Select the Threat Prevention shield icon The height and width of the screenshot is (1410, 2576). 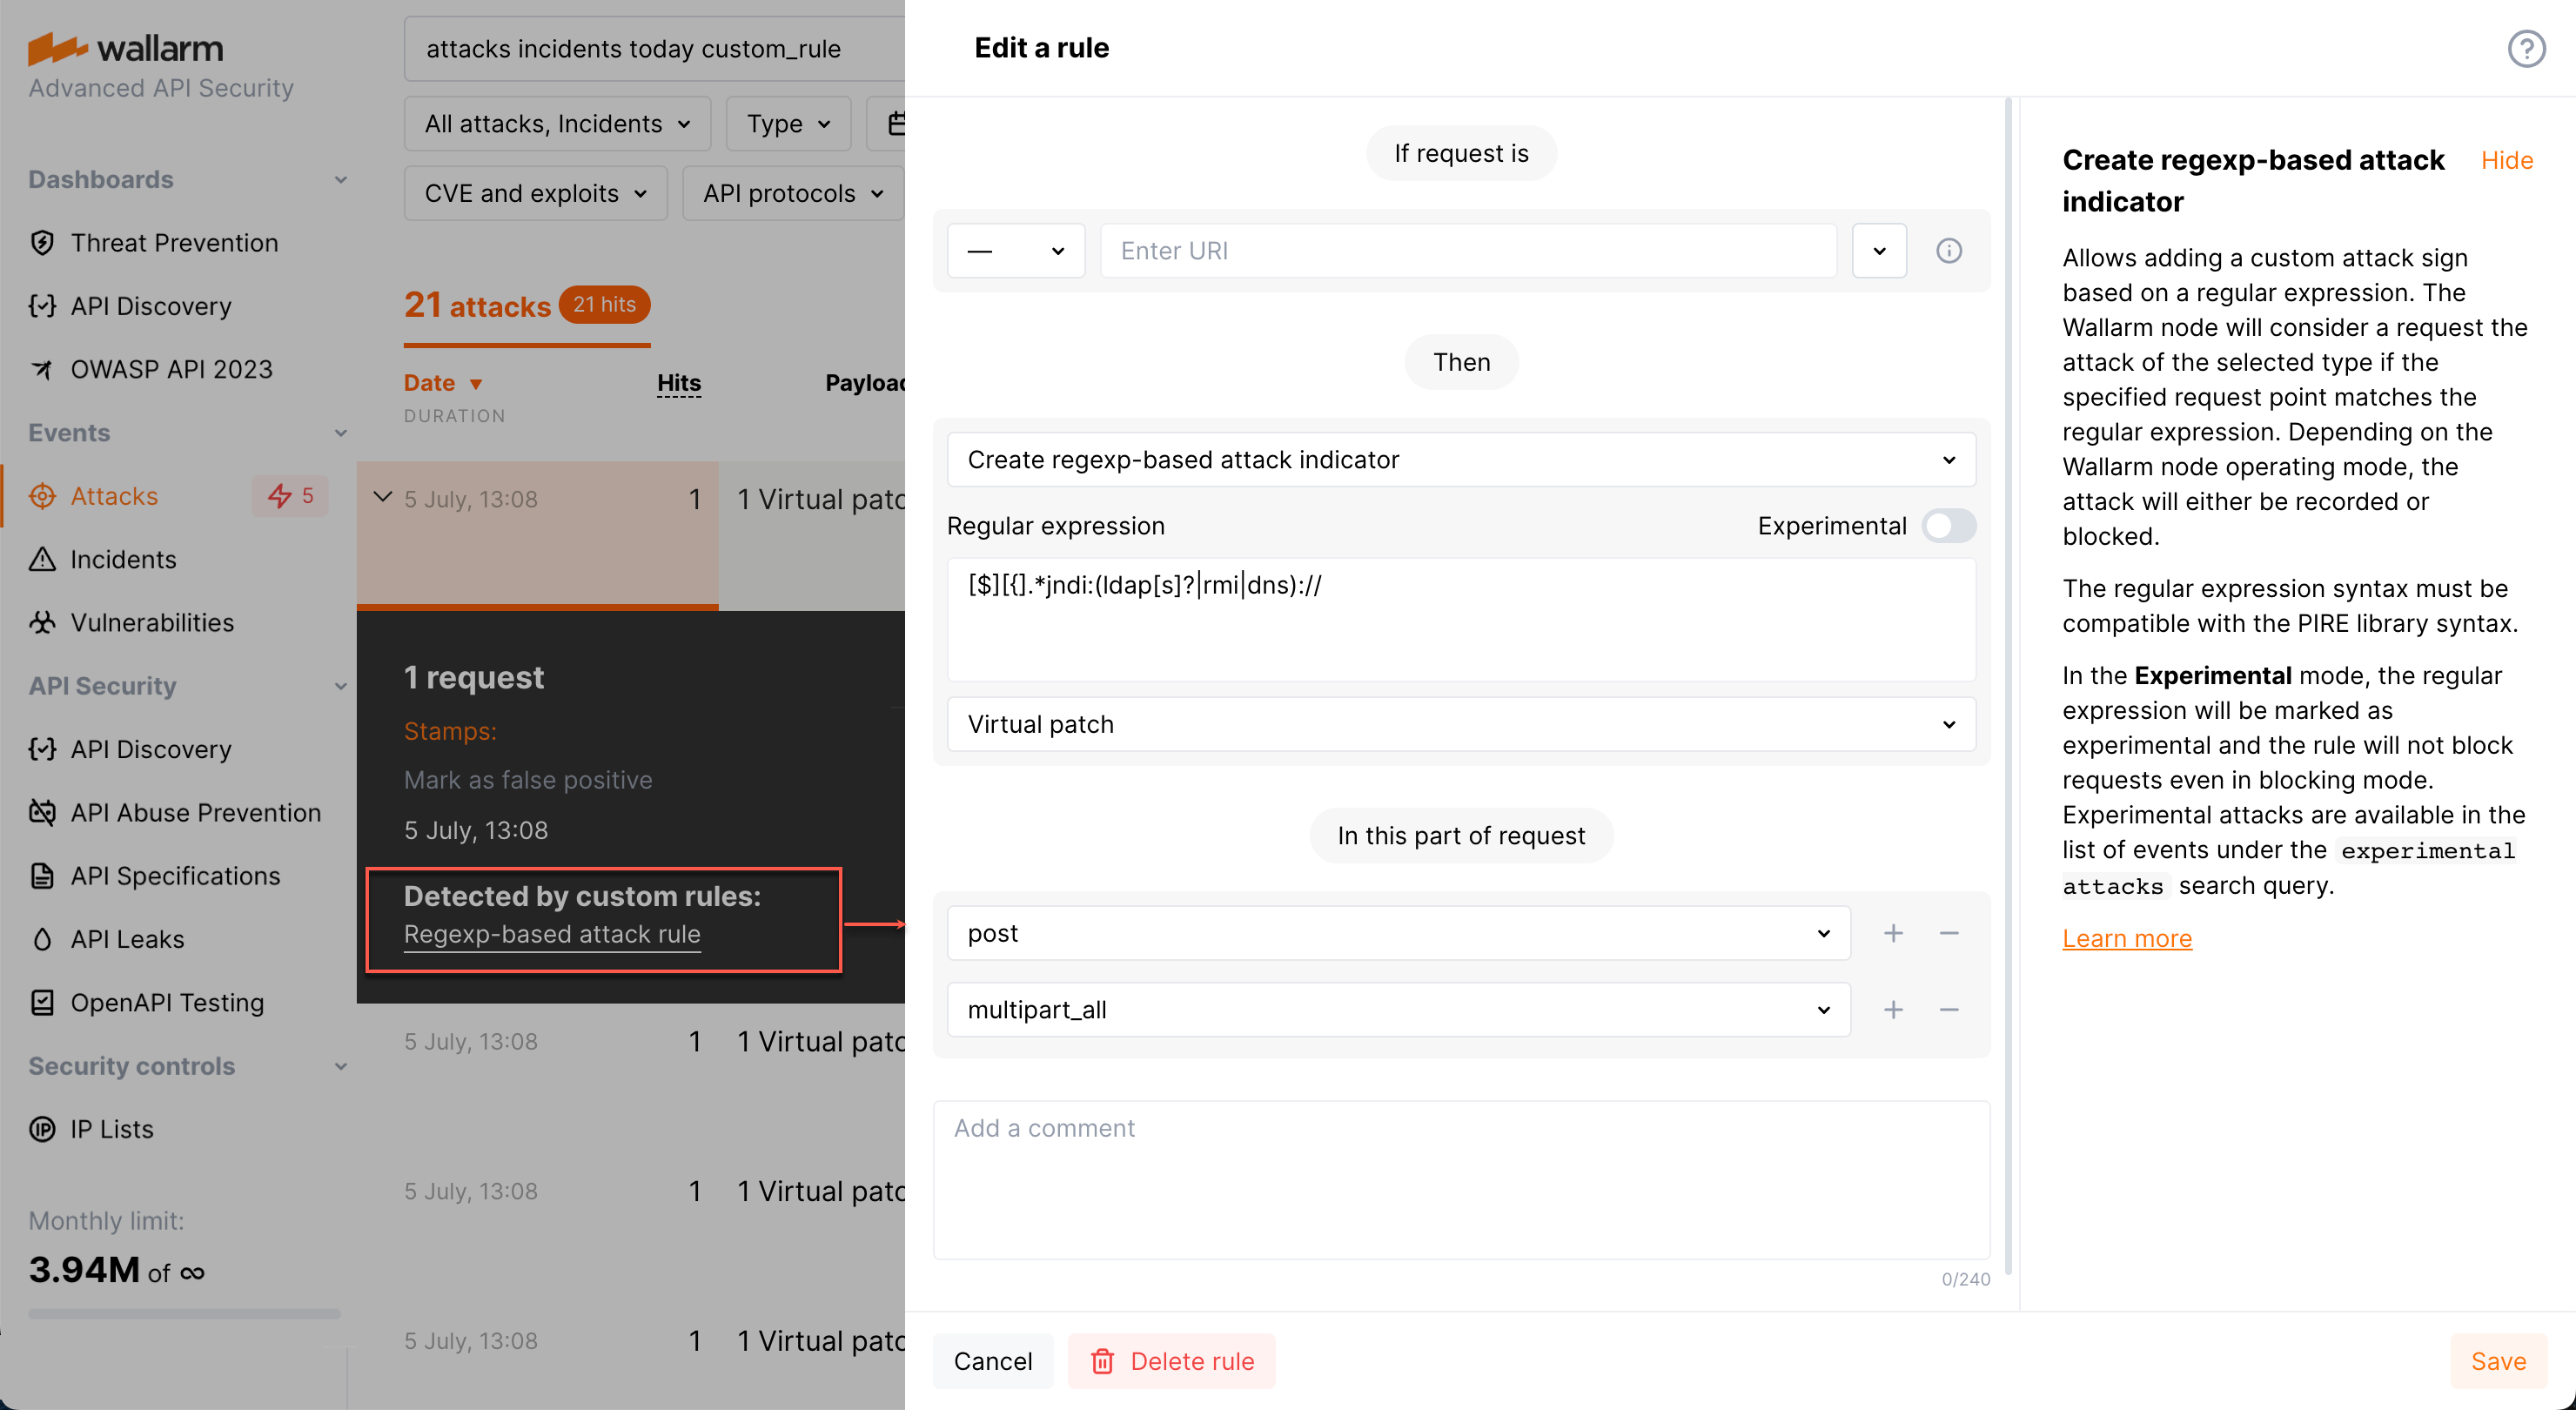click(x=42, y=242)
